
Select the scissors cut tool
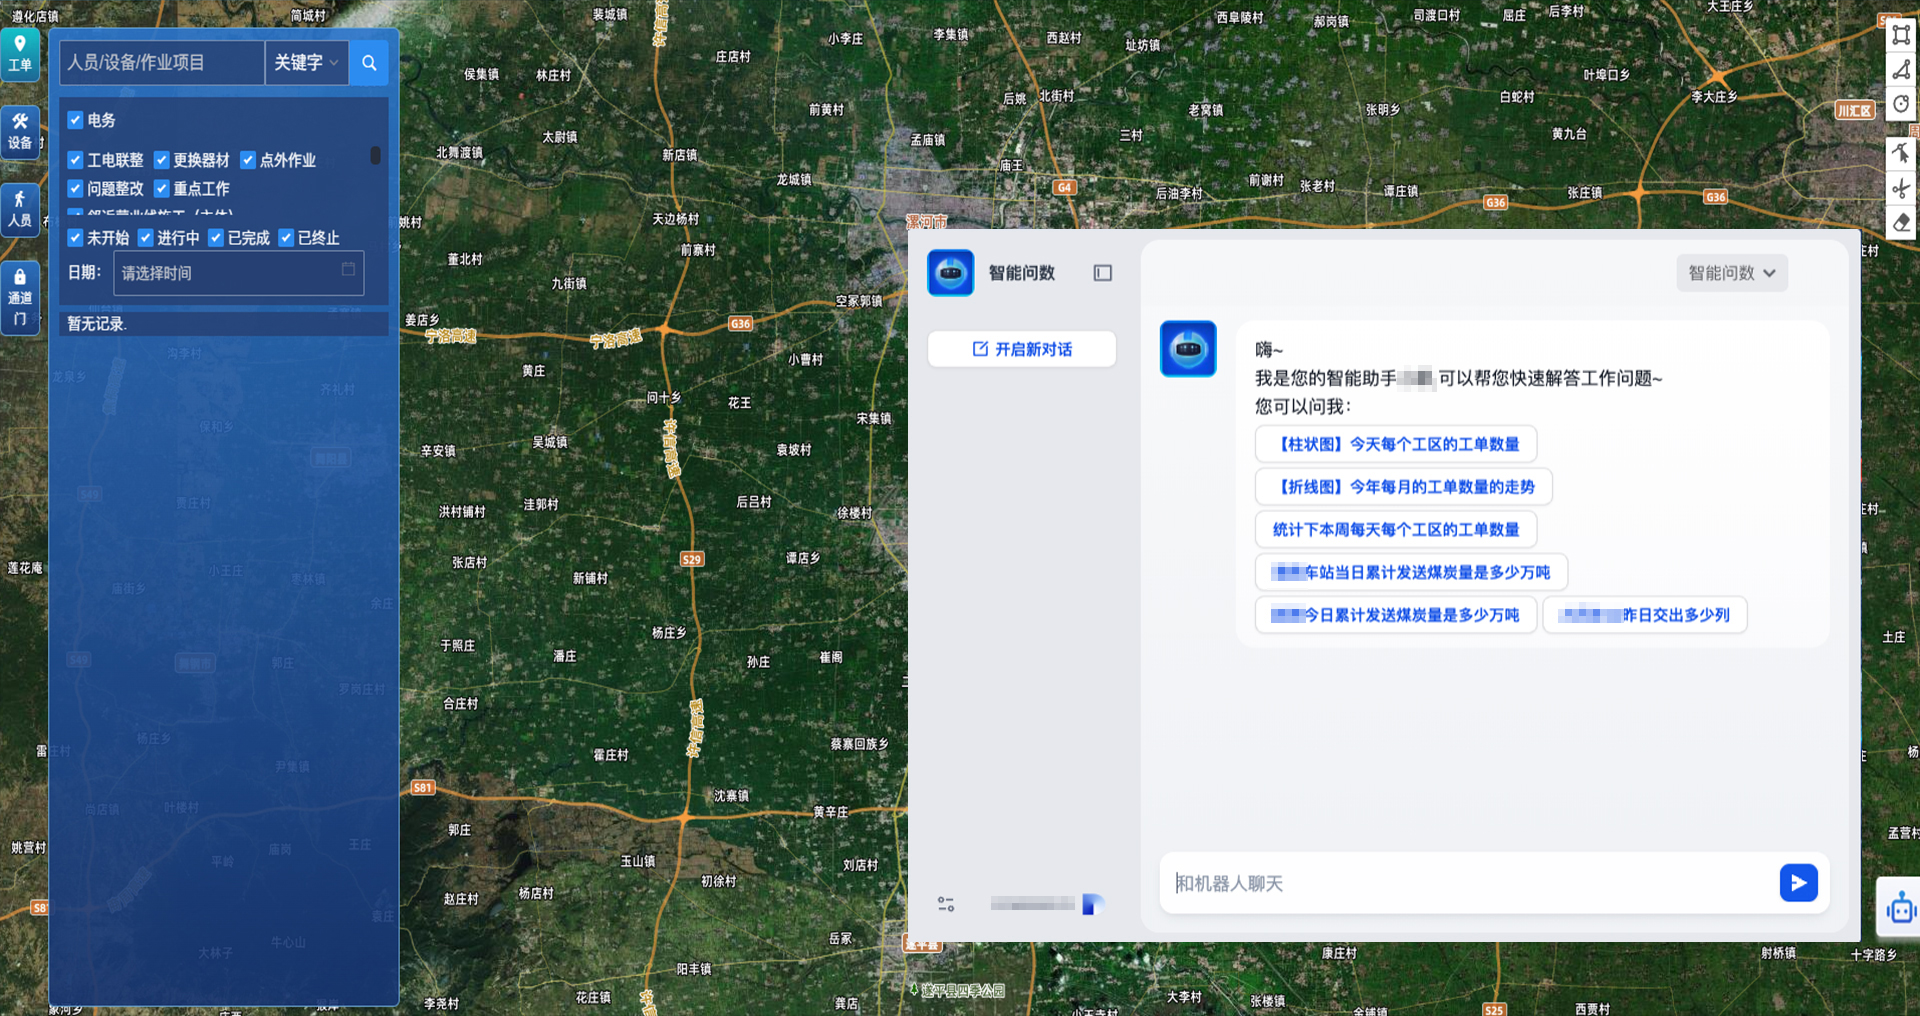click(1901, 188)
